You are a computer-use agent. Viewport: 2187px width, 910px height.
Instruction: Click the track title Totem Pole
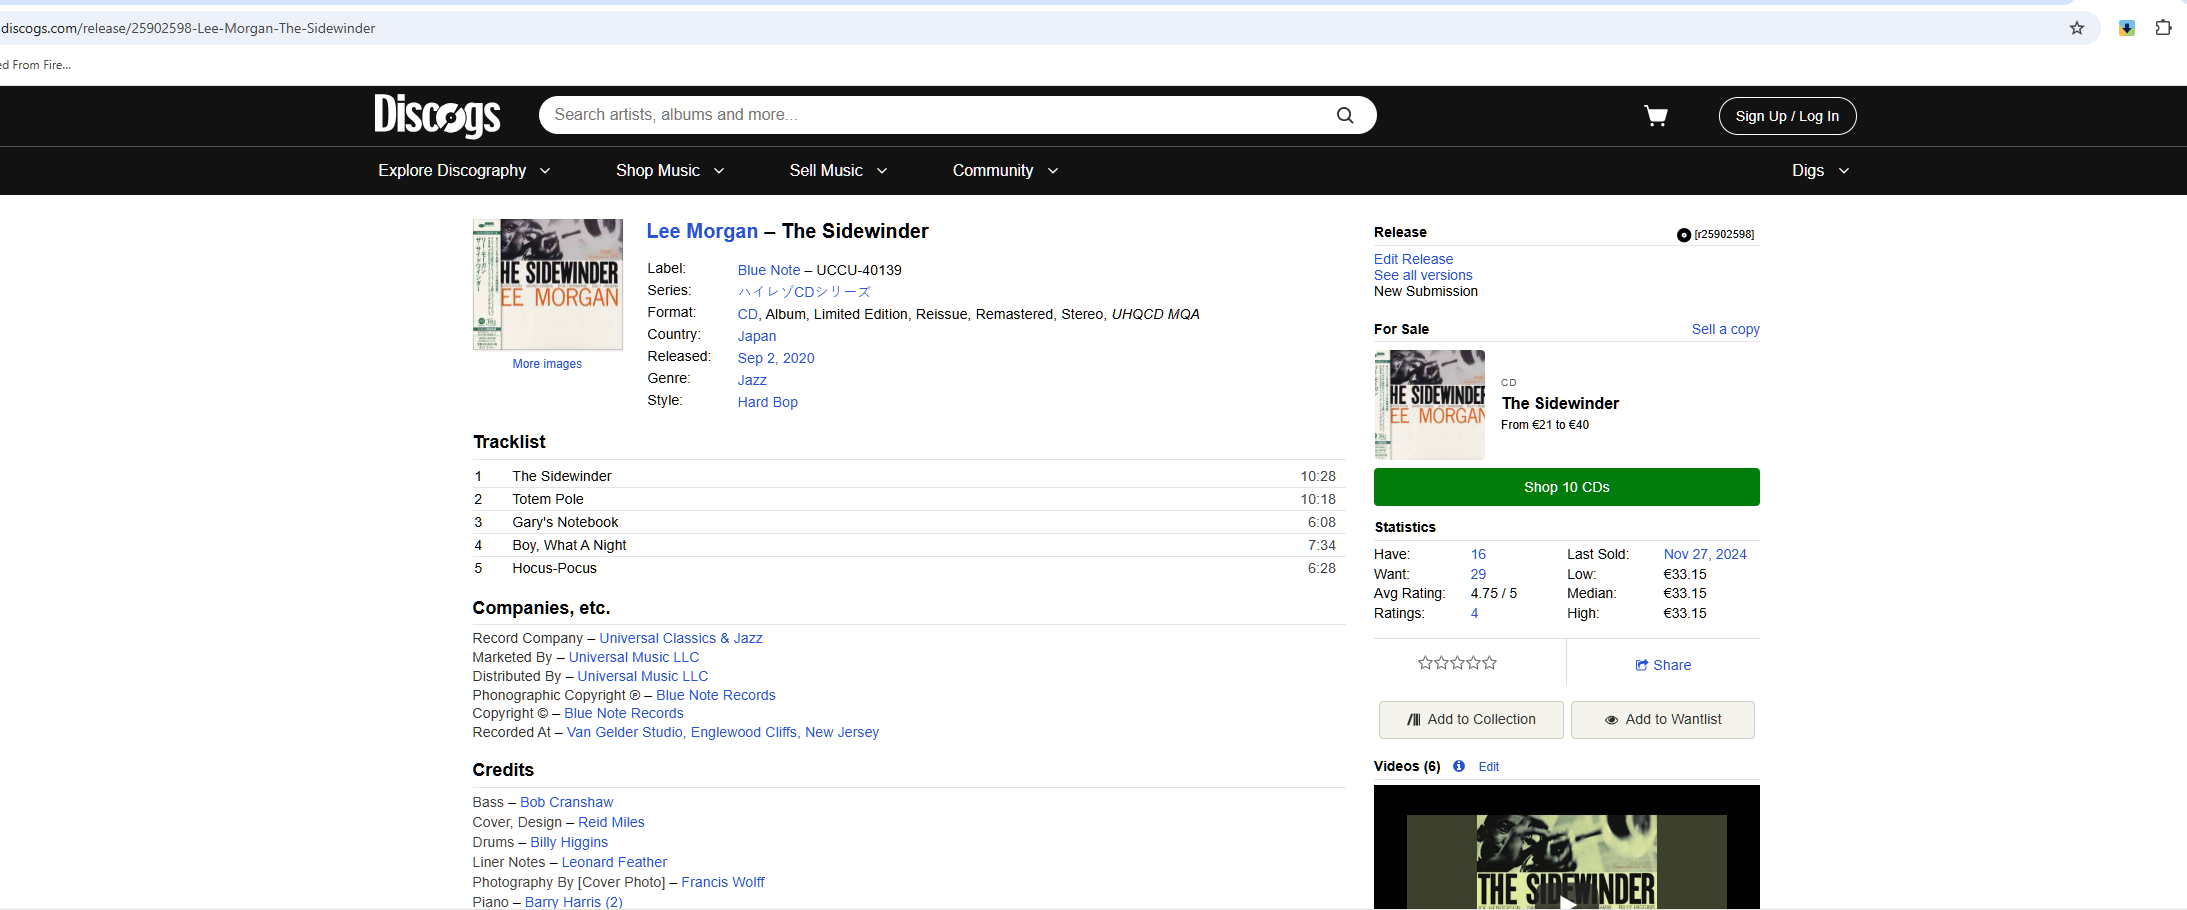point(548,499)
